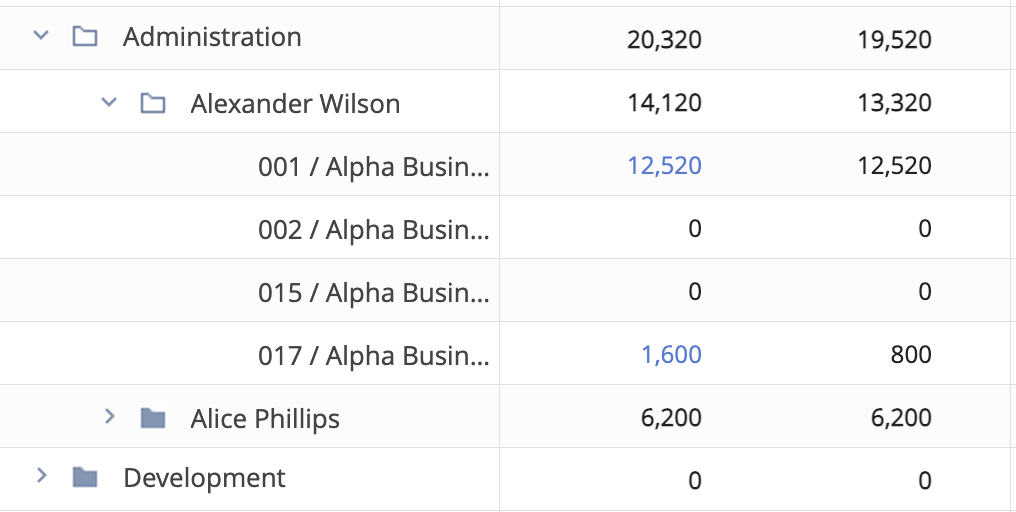Click the Administration label
1016x512 pixels.
(x=212, y=37)
